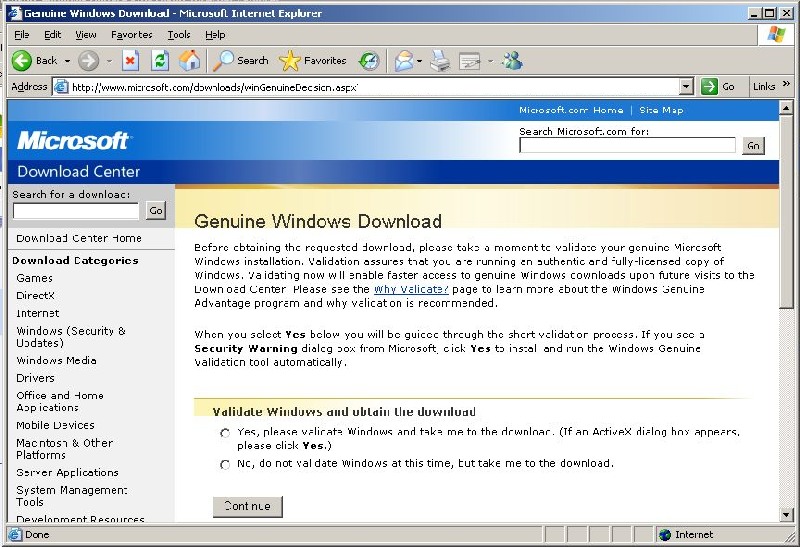Open the Favorites star icon
Screen dimensions: 800x547
click(x=290, y=61)
